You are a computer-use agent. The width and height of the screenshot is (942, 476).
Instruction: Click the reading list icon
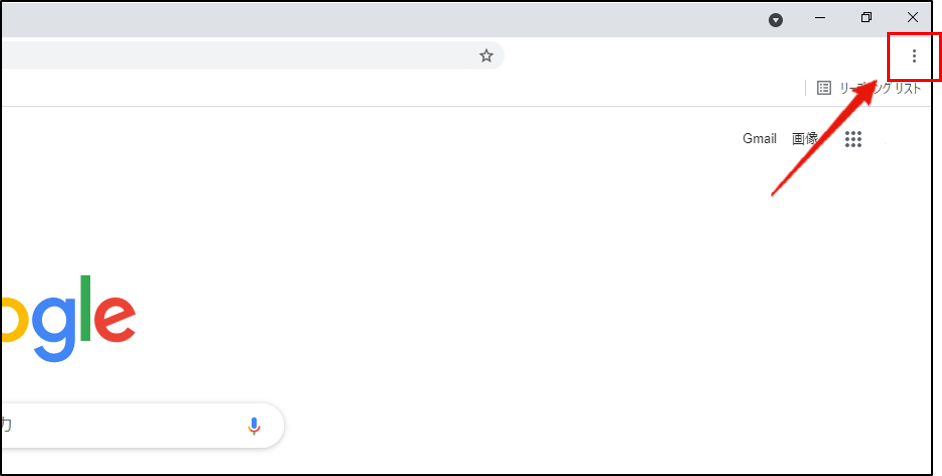(824, 88)
